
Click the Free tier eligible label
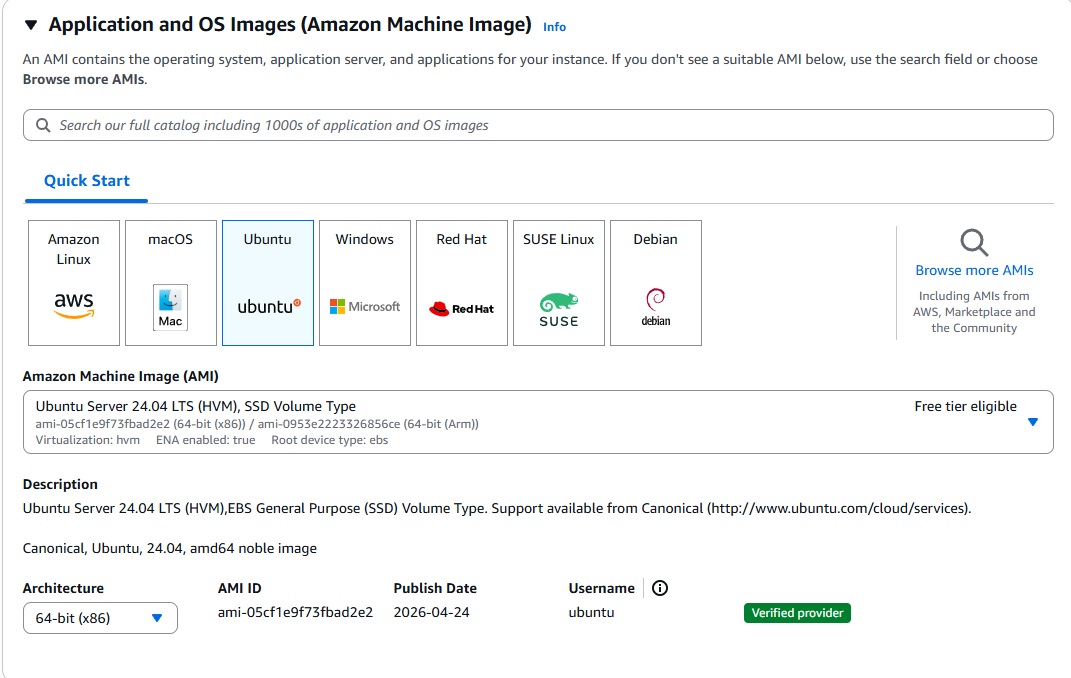click(965, 406)
